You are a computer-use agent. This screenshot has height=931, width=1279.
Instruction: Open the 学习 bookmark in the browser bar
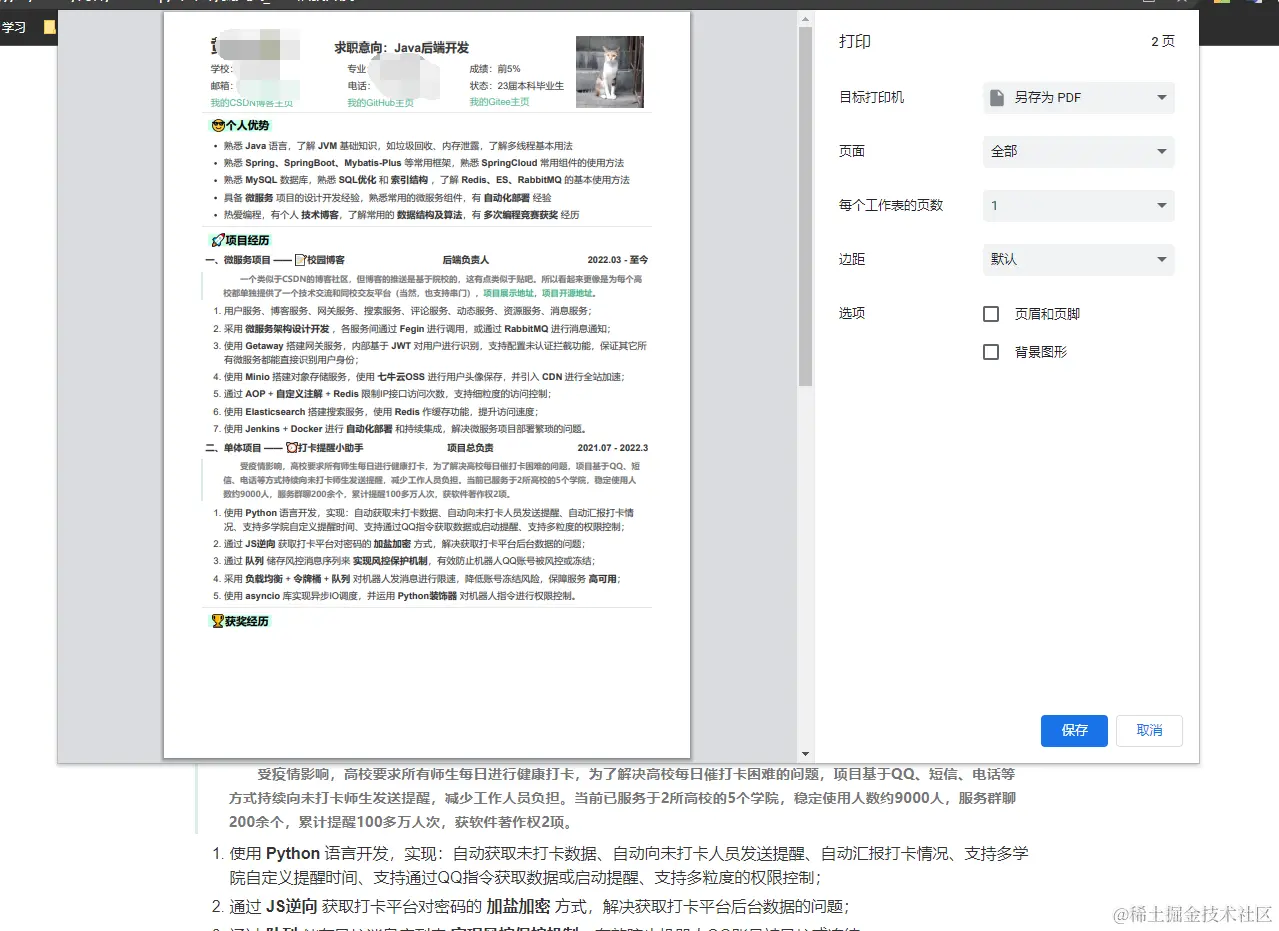click(14, 28)
